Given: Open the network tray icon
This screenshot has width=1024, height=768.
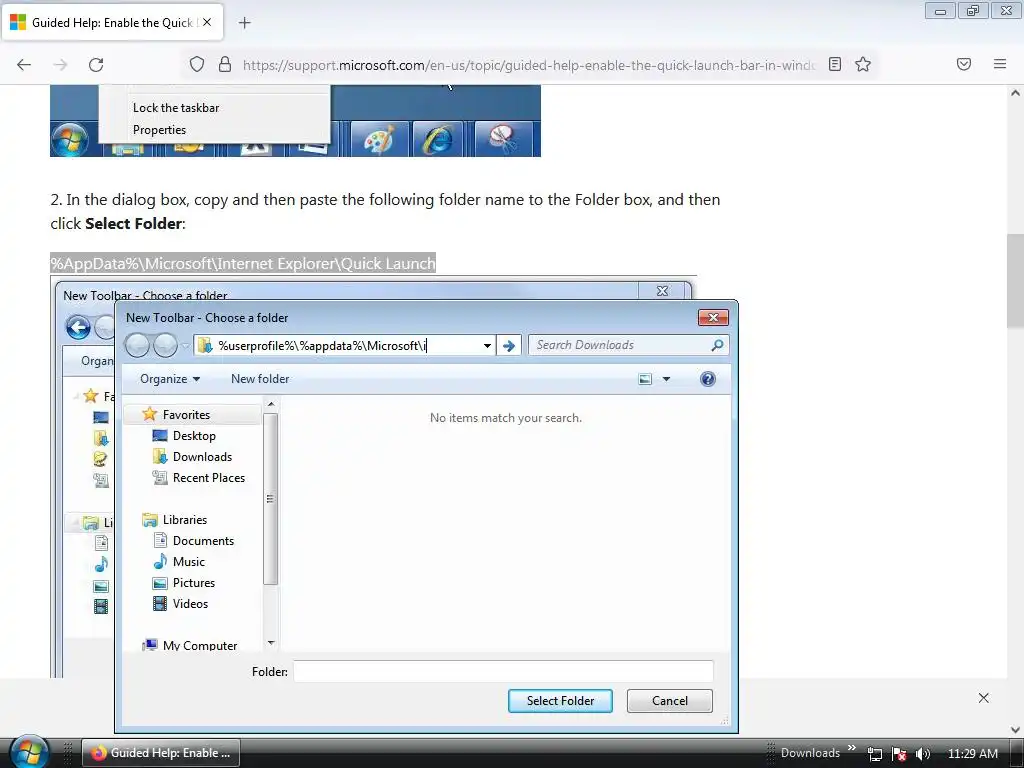Looking at the screenshot, I should tap(875, 754).
